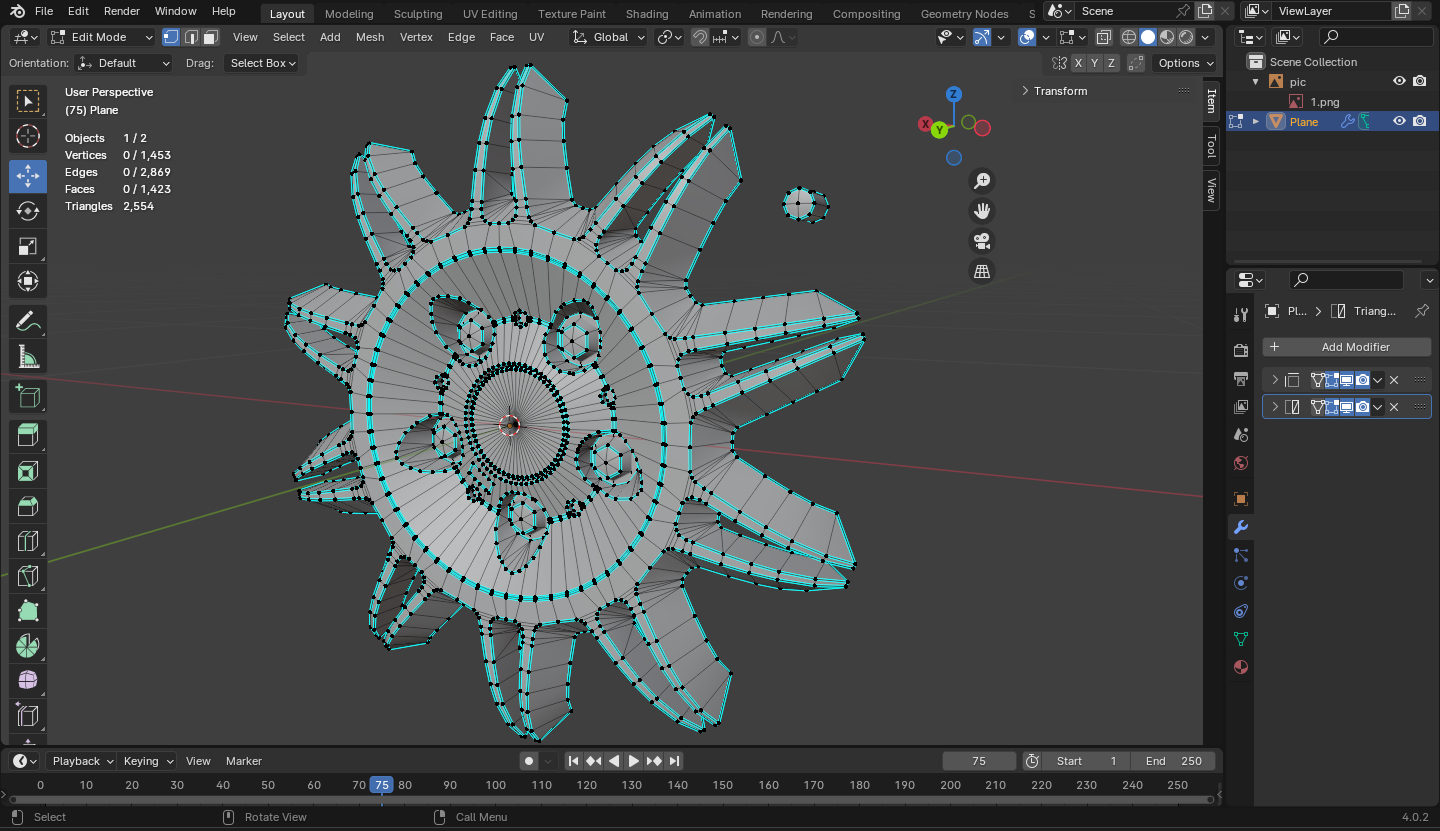The width and height of the screenshot is (1440, 831).
Task: Hide the pic collection in viewport
Action: pyautogui.click(x=1400, y=81)
